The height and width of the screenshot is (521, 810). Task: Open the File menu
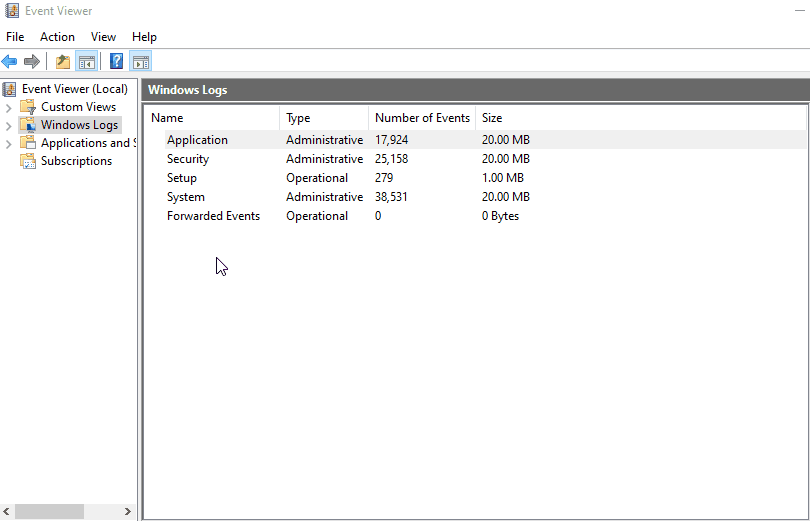coord(15,37)
